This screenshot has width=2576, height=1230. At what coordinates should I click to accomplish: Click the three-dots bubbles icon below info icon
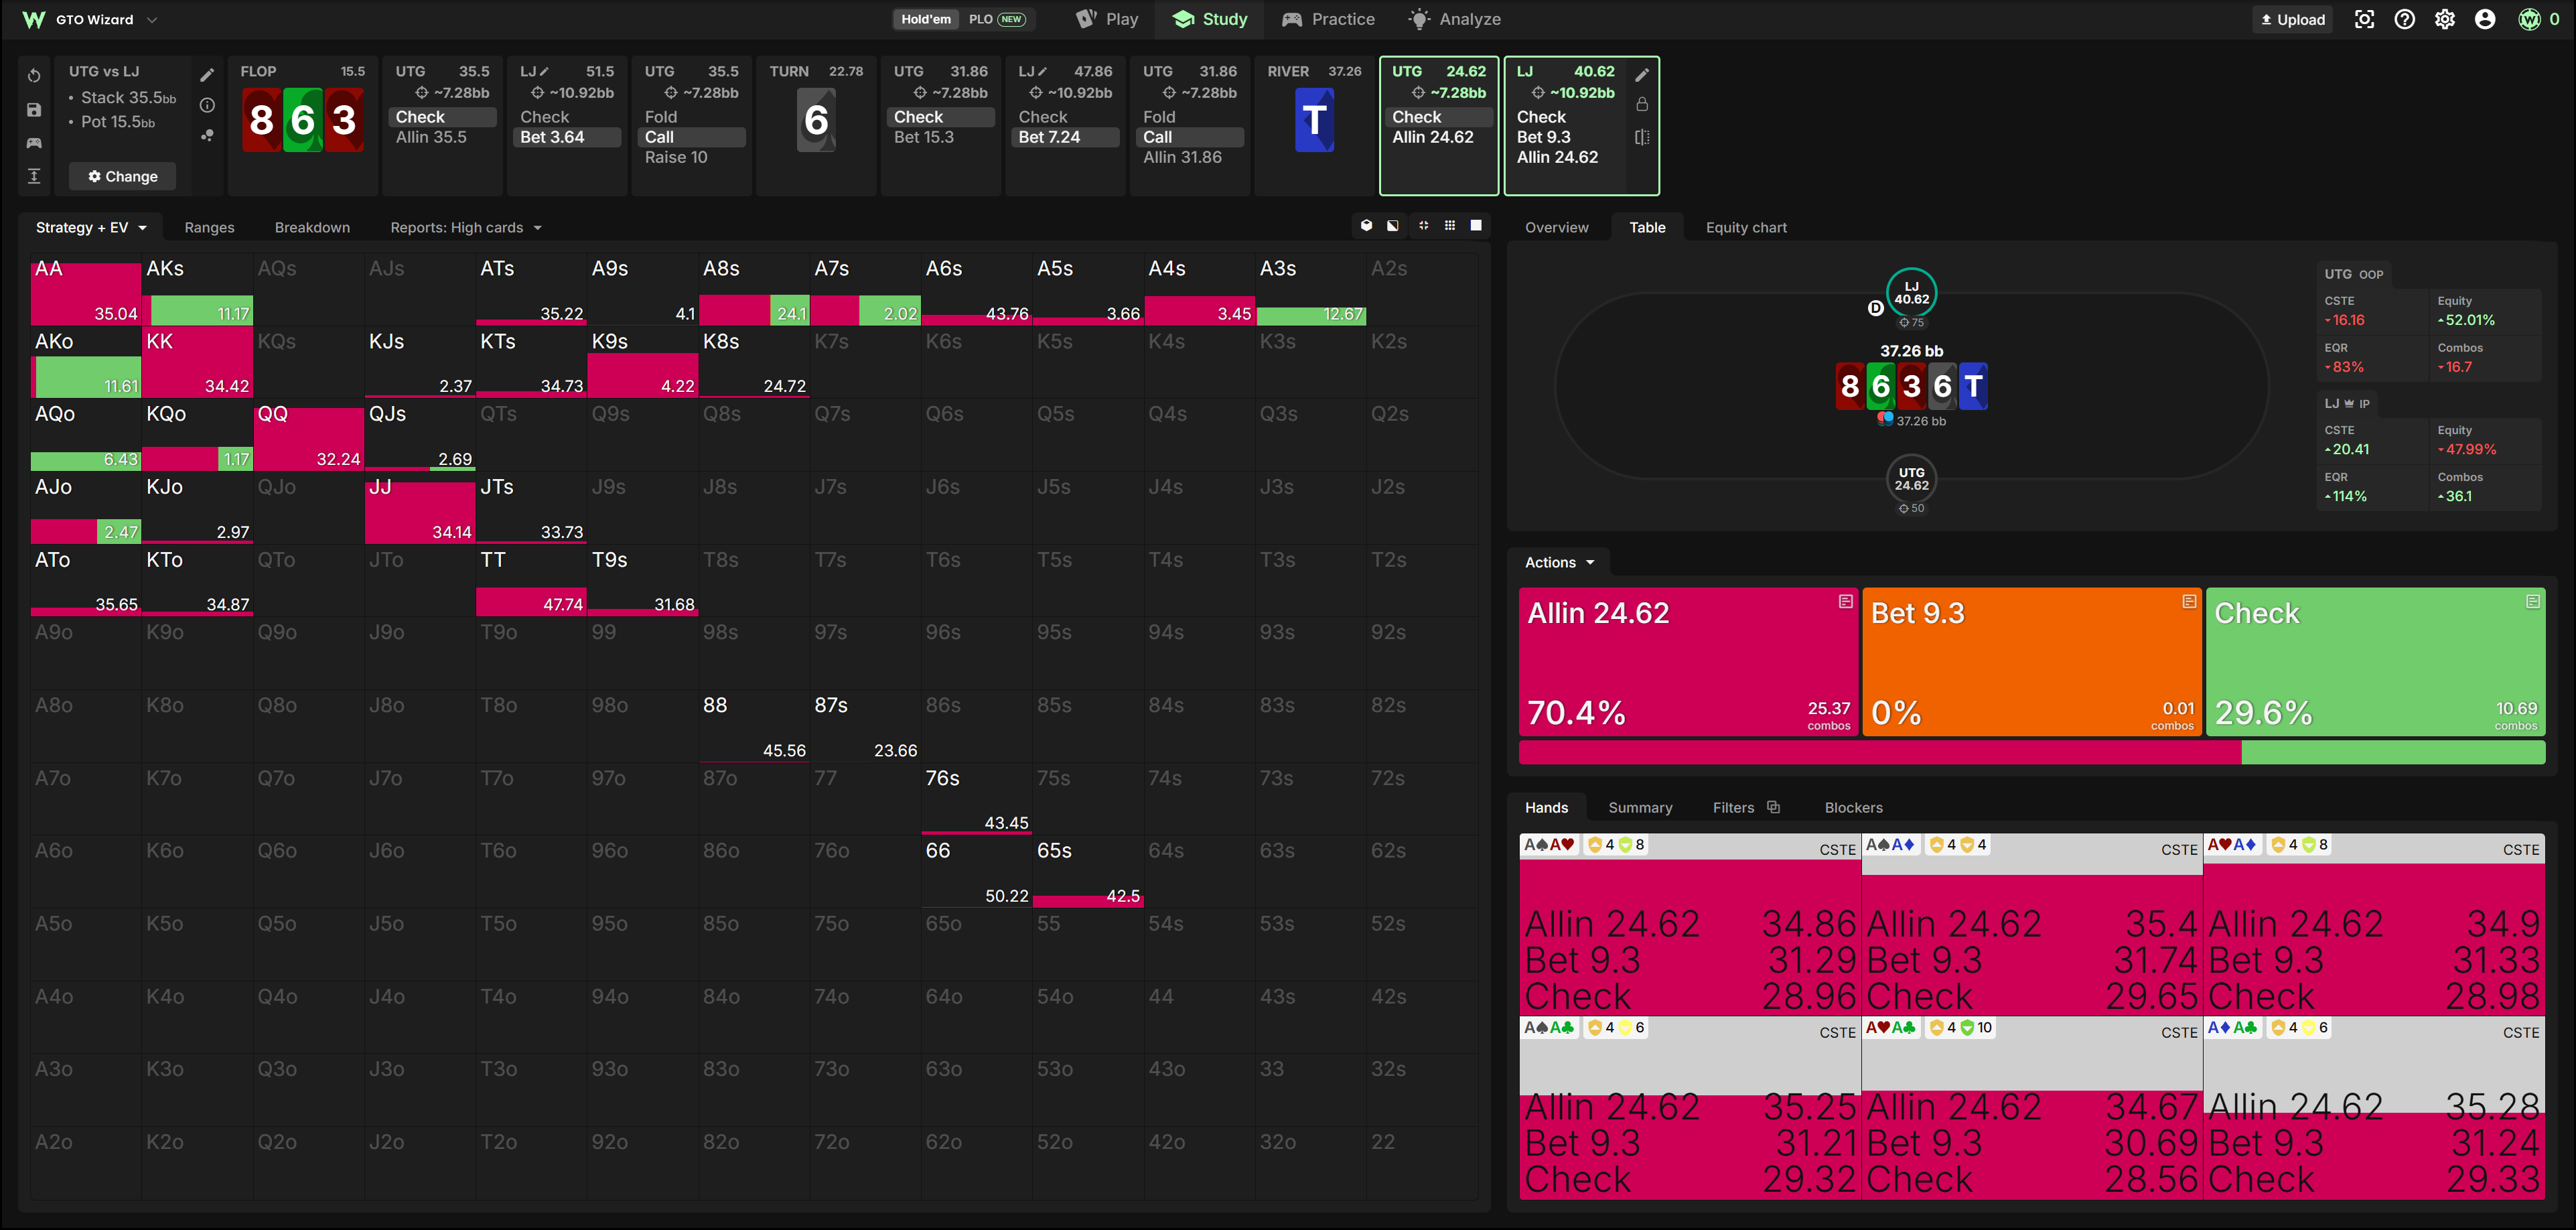pos(207,135)
